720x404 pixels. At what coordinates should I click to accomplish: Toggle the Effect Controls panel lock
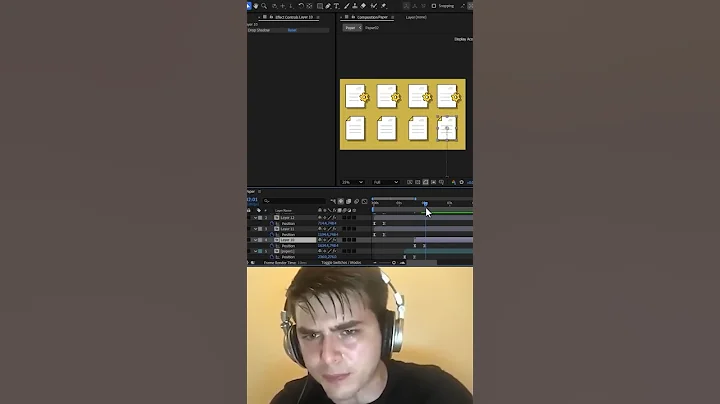pyautogui.click(x=271, y=17)
